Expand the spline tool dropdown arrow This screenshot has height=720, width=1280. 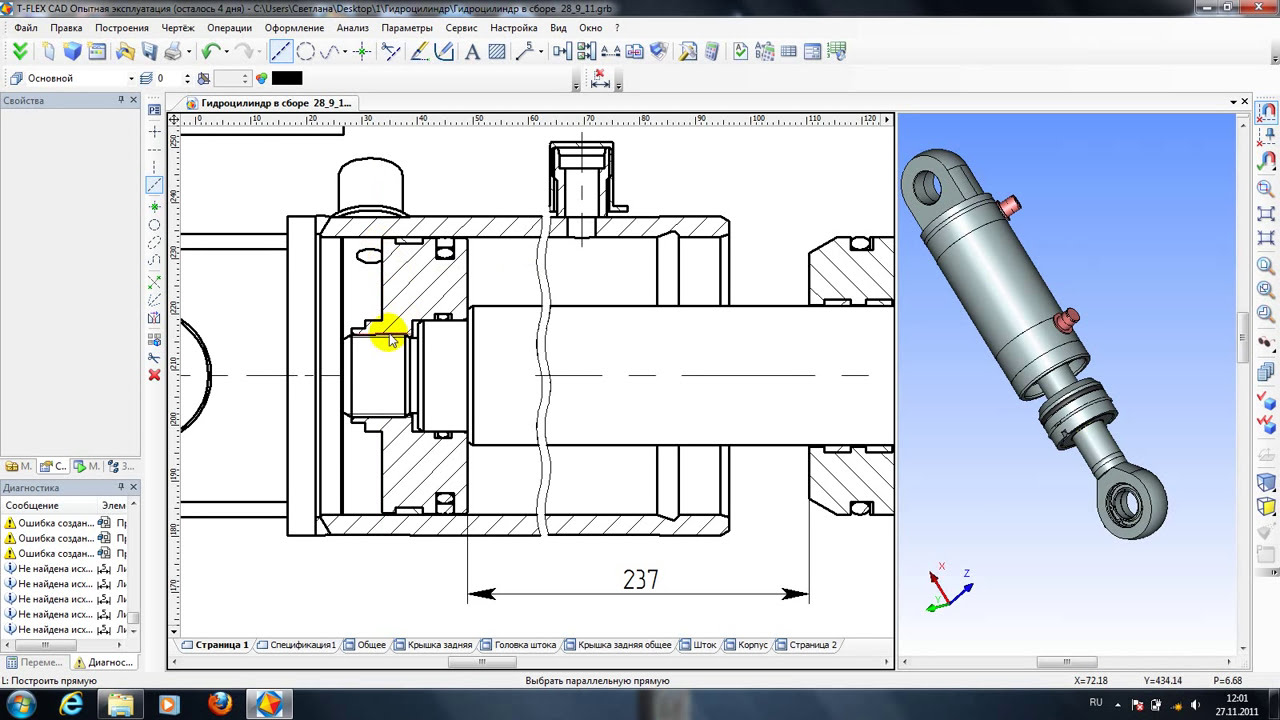click(345, 52)
